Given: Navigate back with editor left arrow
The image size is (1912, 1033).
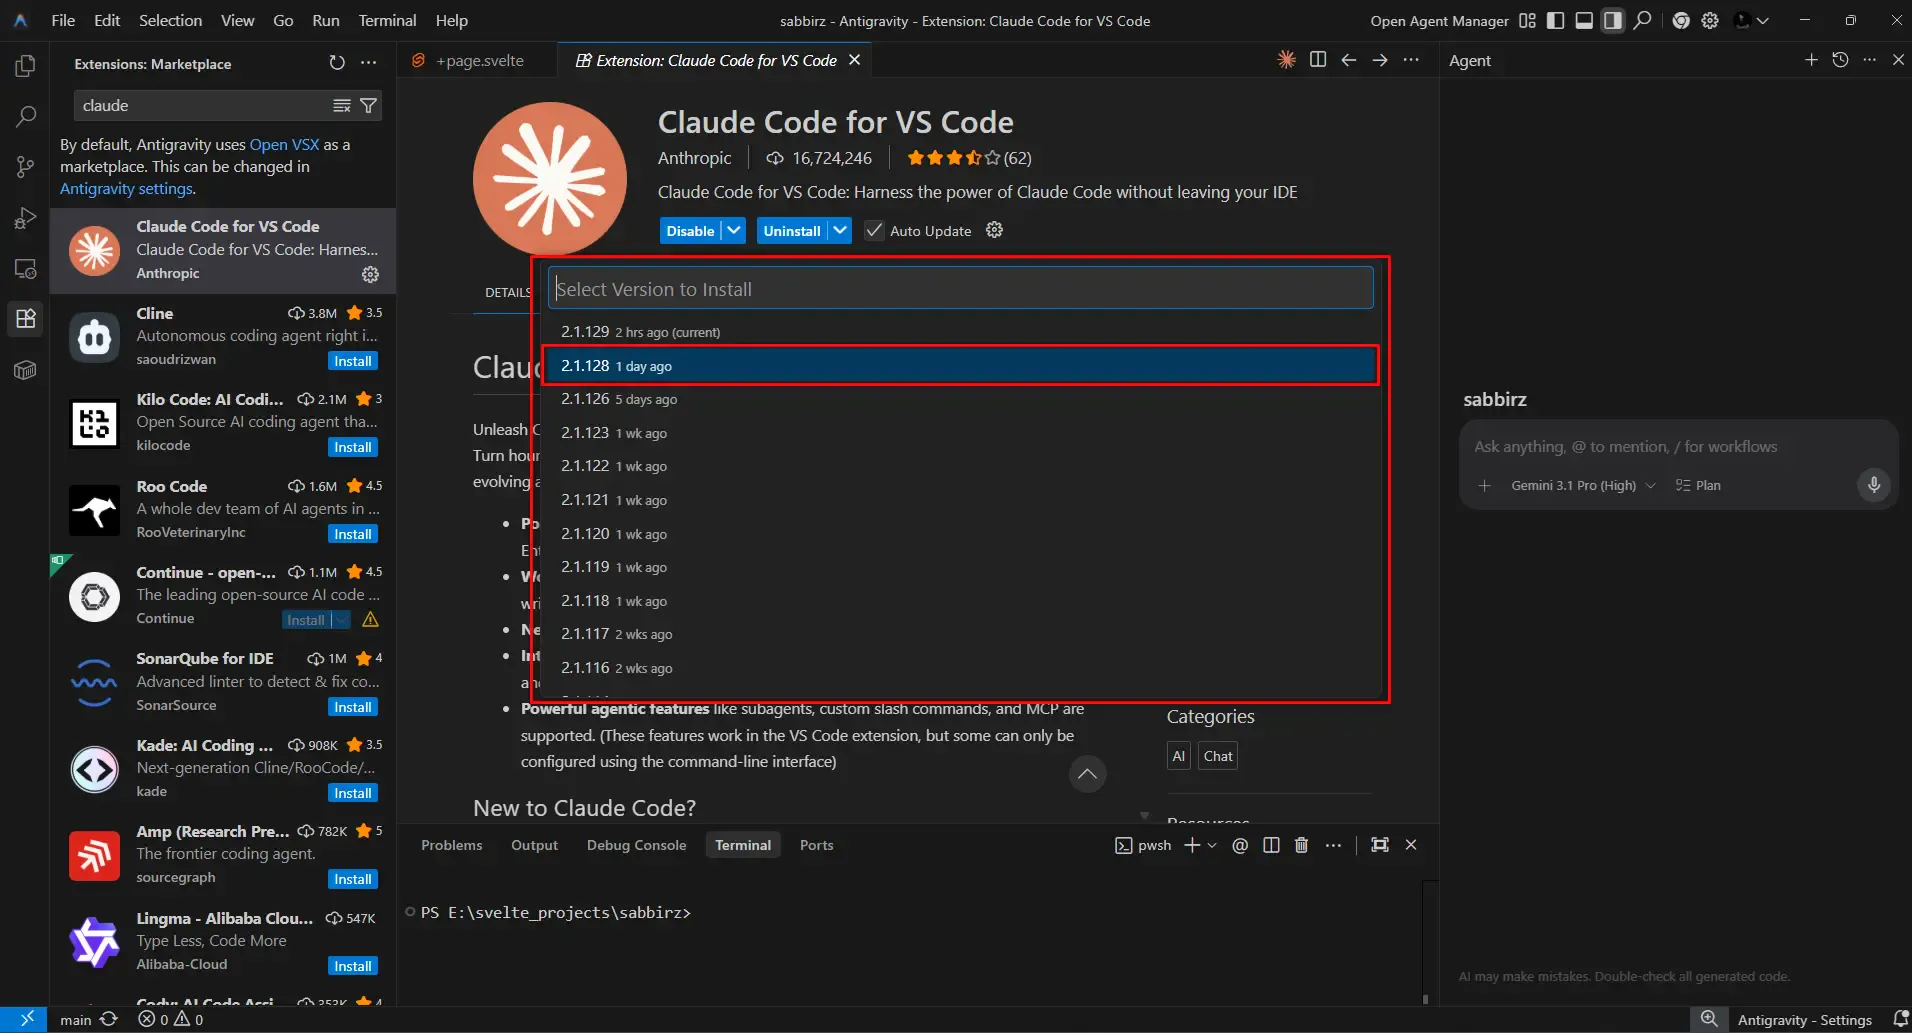Looking at the screenshot, I should (x=1349, y=60).
